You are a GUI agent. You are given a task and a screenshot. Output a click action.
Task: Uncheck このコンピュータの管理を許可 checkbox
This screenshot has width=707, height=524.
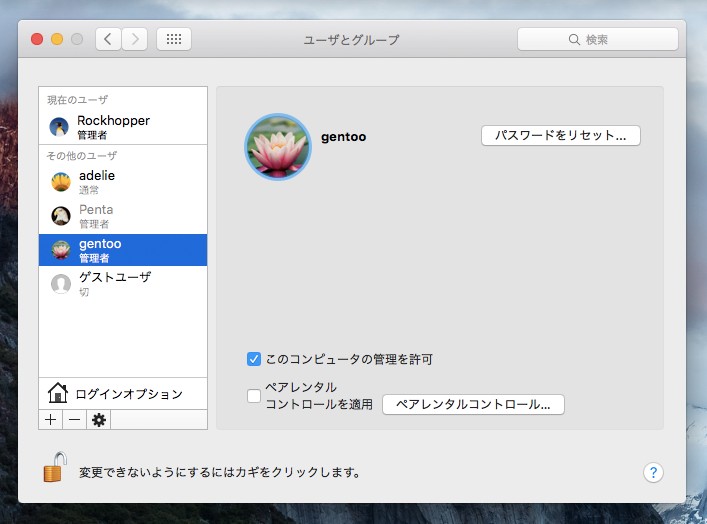pos(254,359)
